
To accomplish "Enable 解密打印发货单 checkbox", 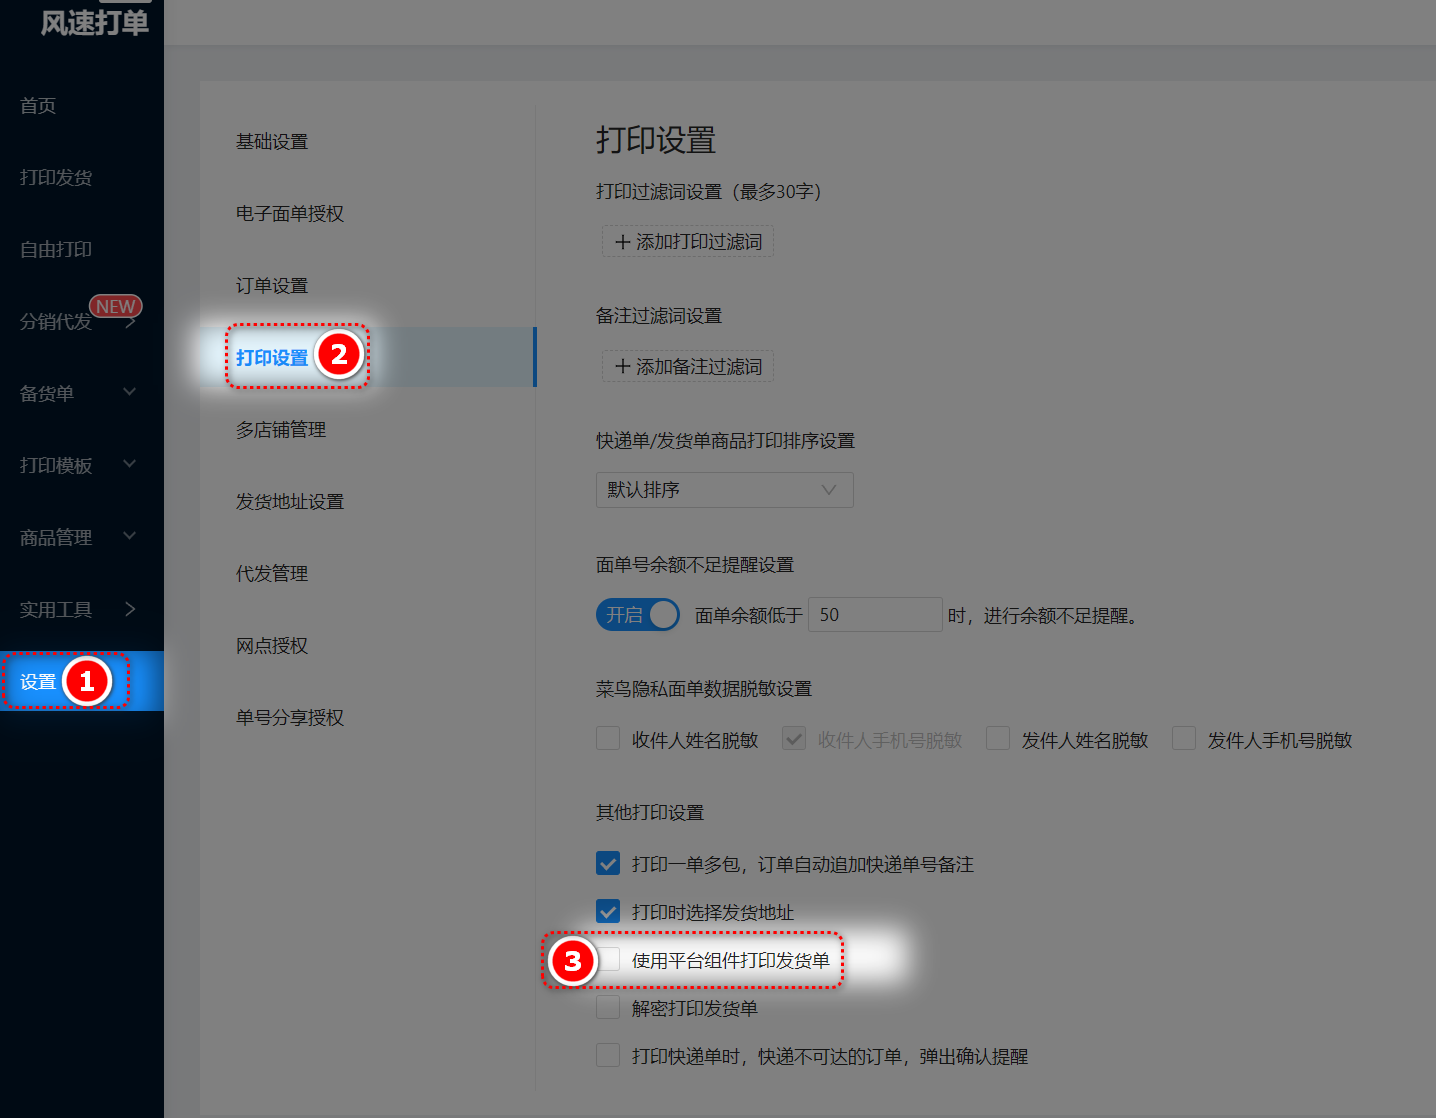I will tap(608, 1007).
